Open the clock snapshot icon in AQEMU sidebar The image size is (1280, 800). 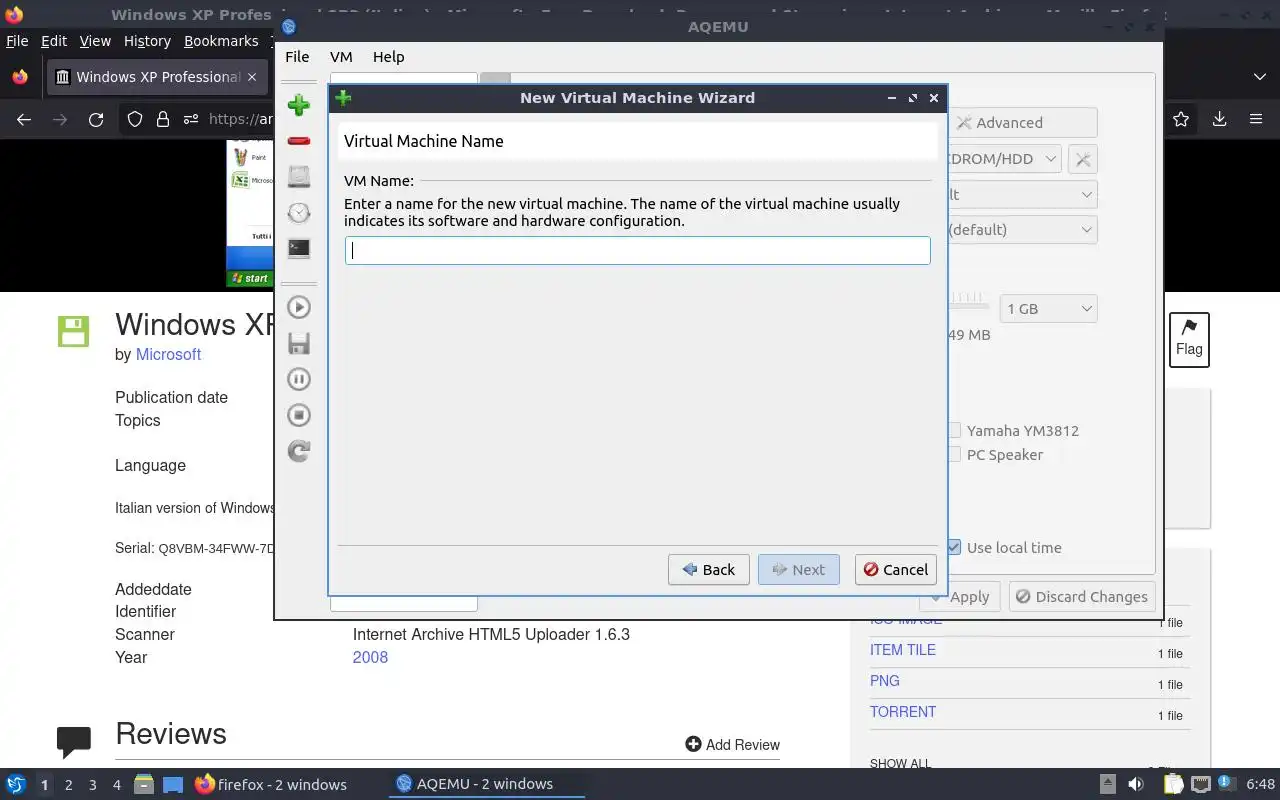pyautogui.click(x=298, y=213)
